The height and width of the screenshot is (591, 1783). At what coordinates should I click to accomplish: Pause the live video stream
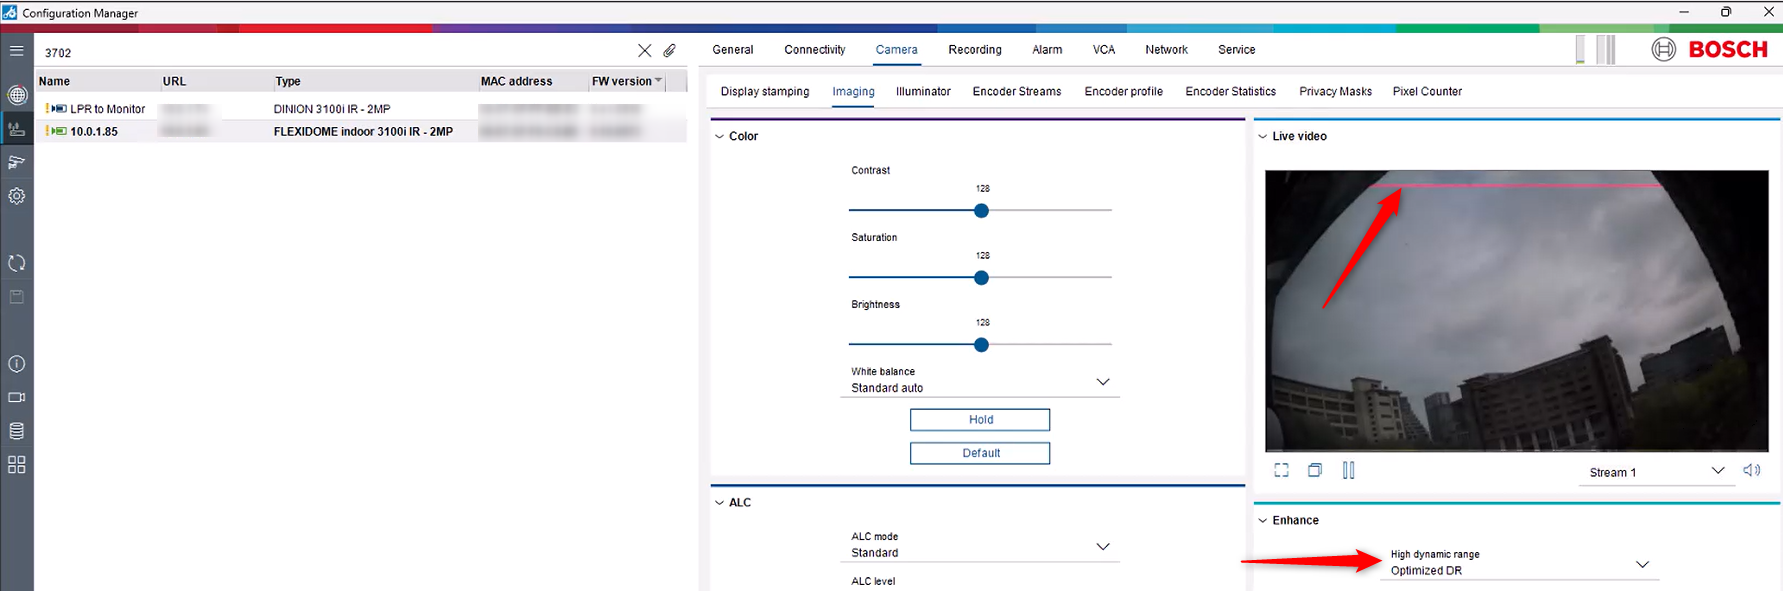pyautogui.click(x=1348, y=470)
